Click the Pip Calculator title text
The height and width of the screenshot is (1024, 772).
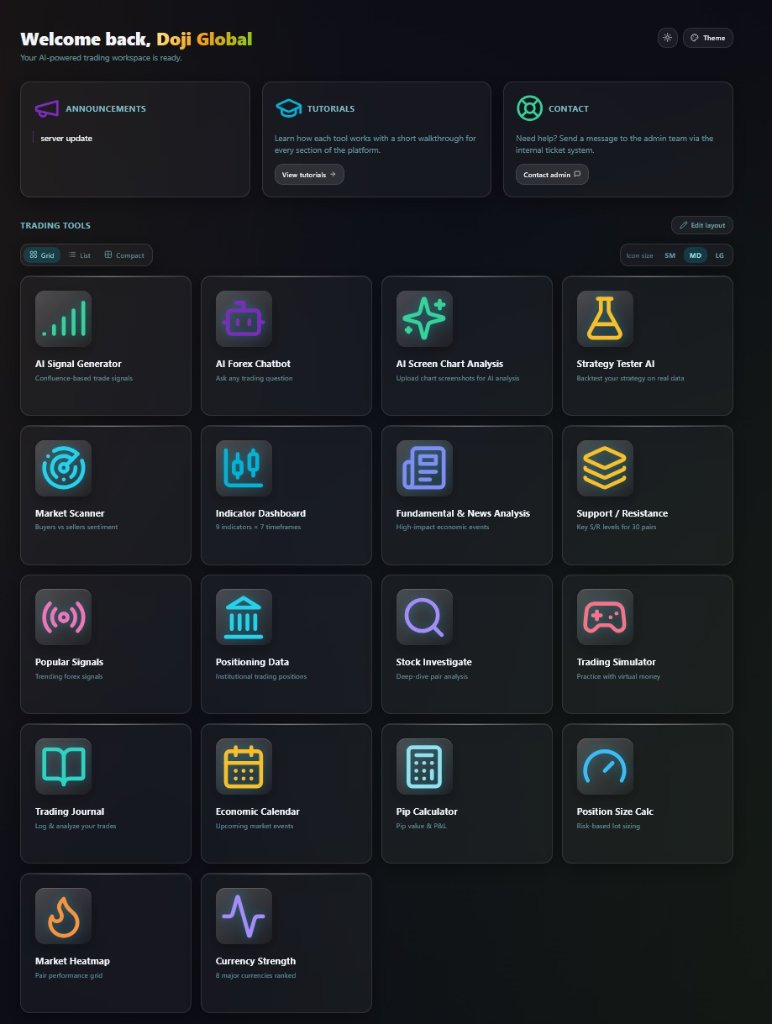(427, 812)
